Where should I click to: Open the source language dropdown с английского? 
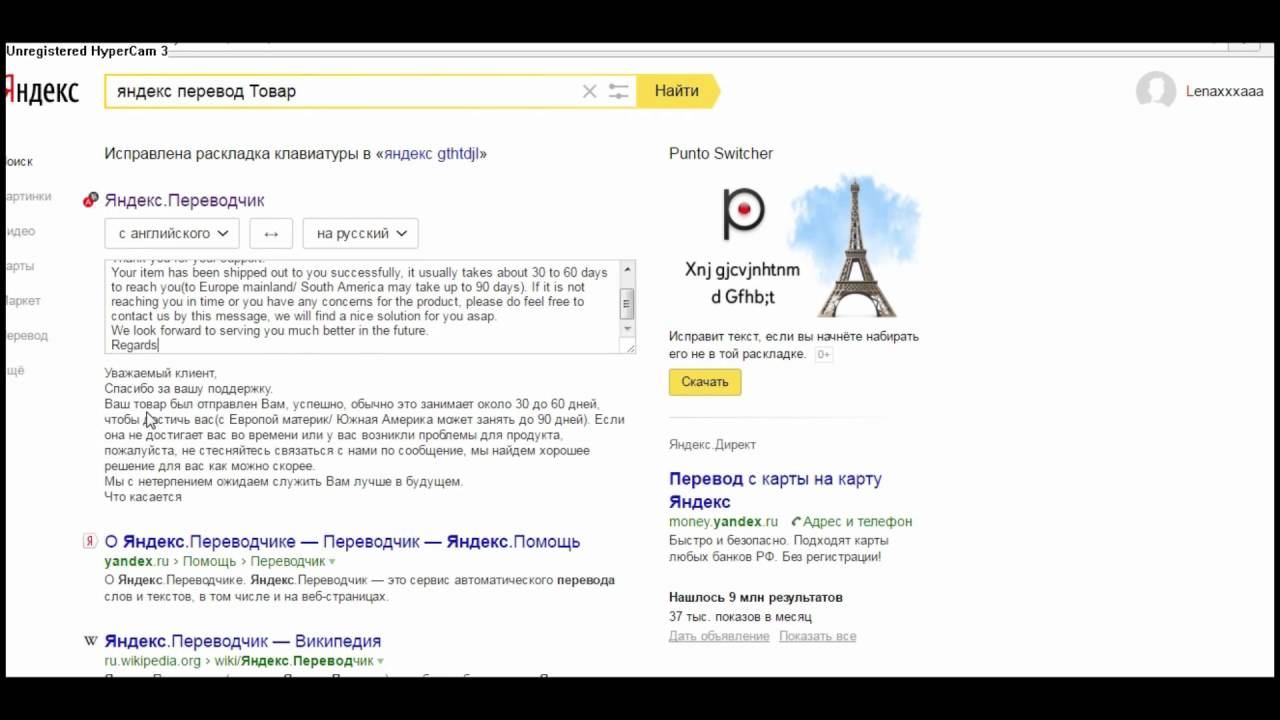pyautogui.click(x=172, y=233)
